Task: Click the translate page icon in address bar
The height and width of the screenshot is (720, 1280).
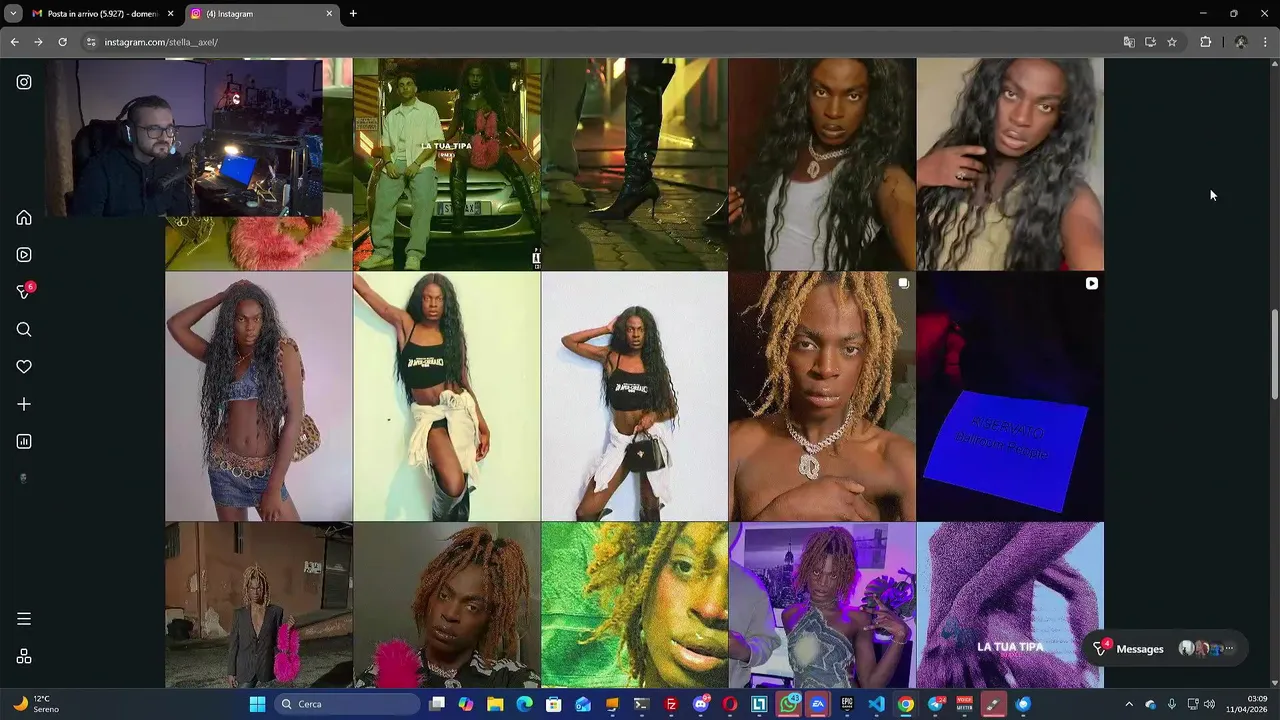Action: [x=1129, y=42]
